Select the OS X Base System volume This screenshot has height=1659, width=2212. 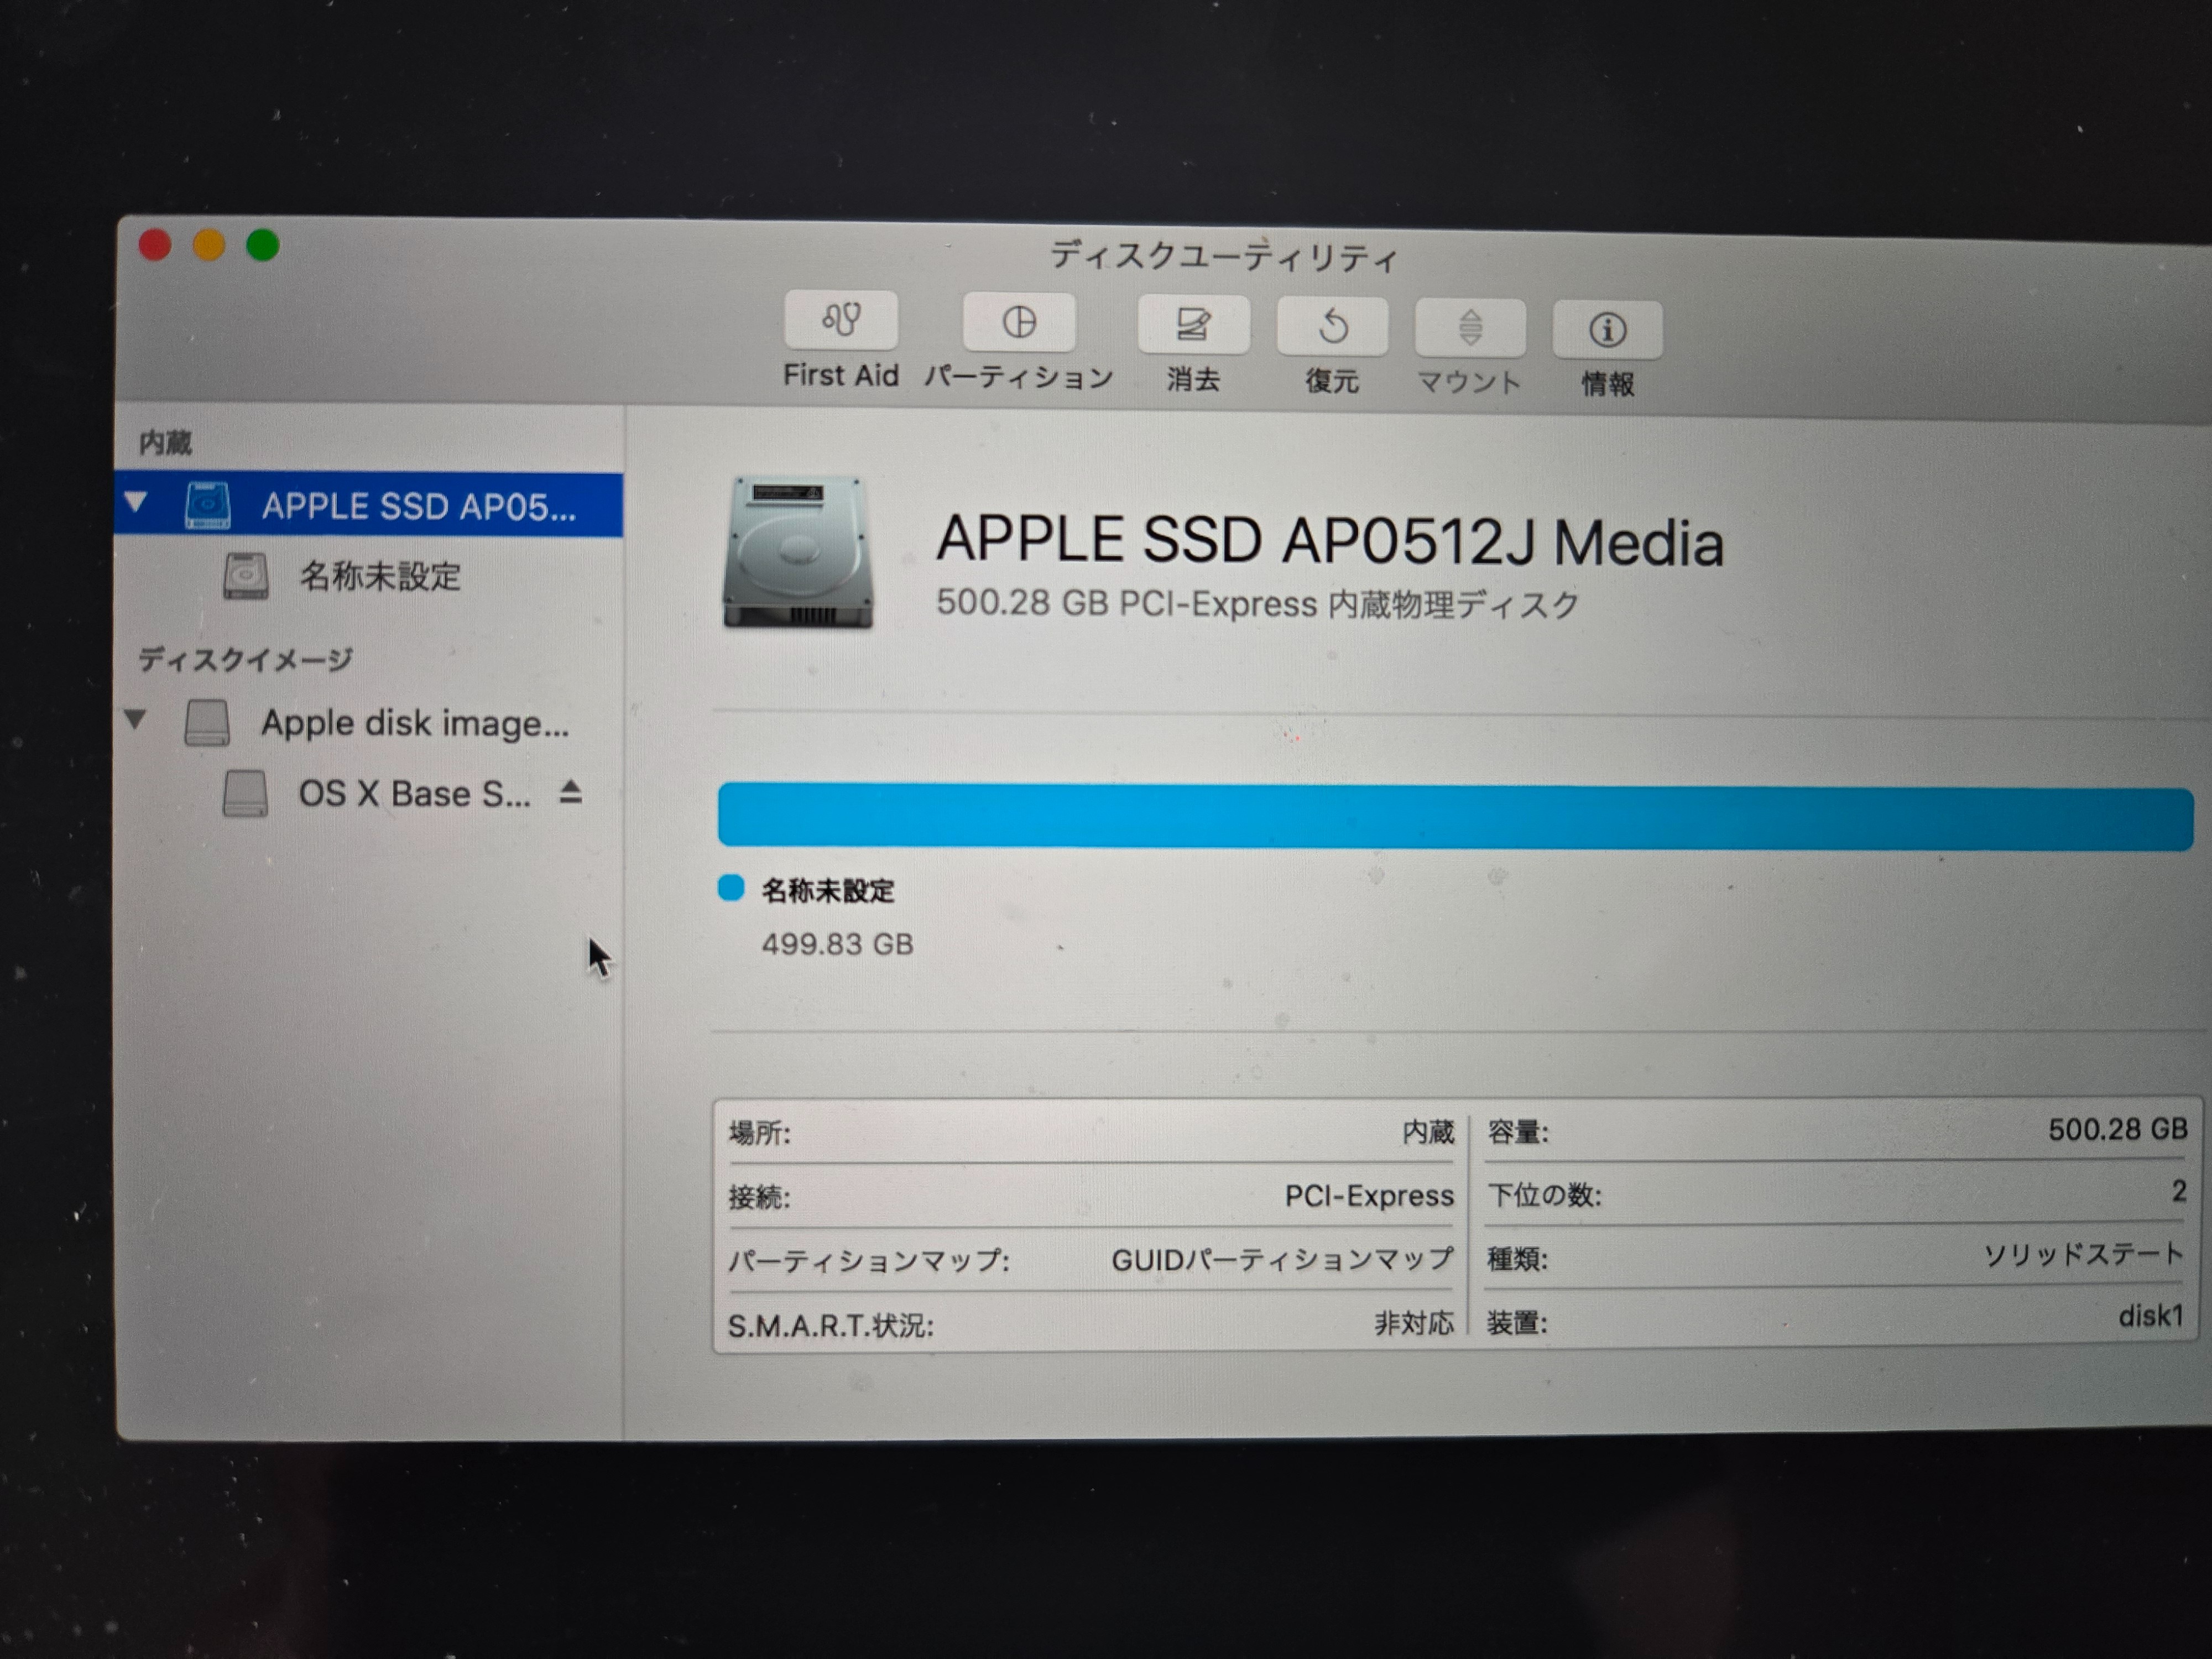[x=413, y=794]
